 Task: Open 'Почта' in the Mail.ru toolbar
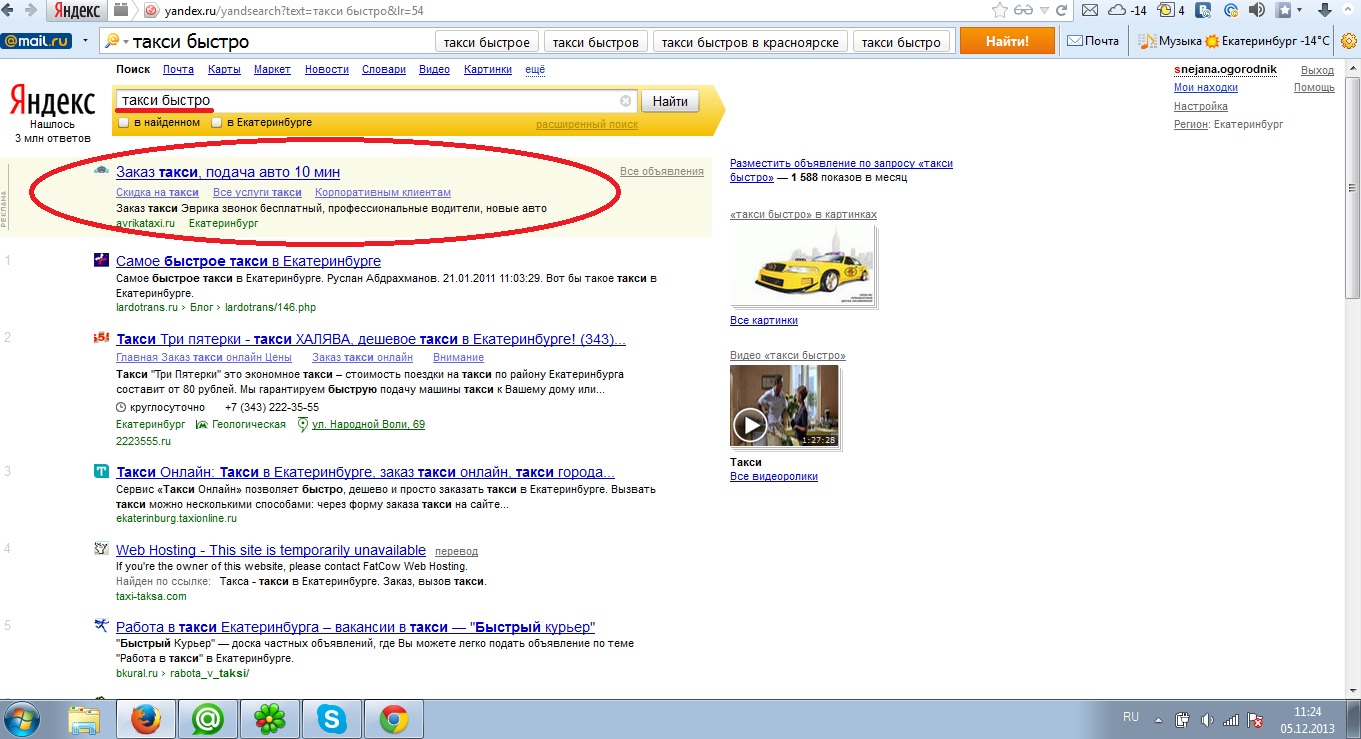(1093, 41)
